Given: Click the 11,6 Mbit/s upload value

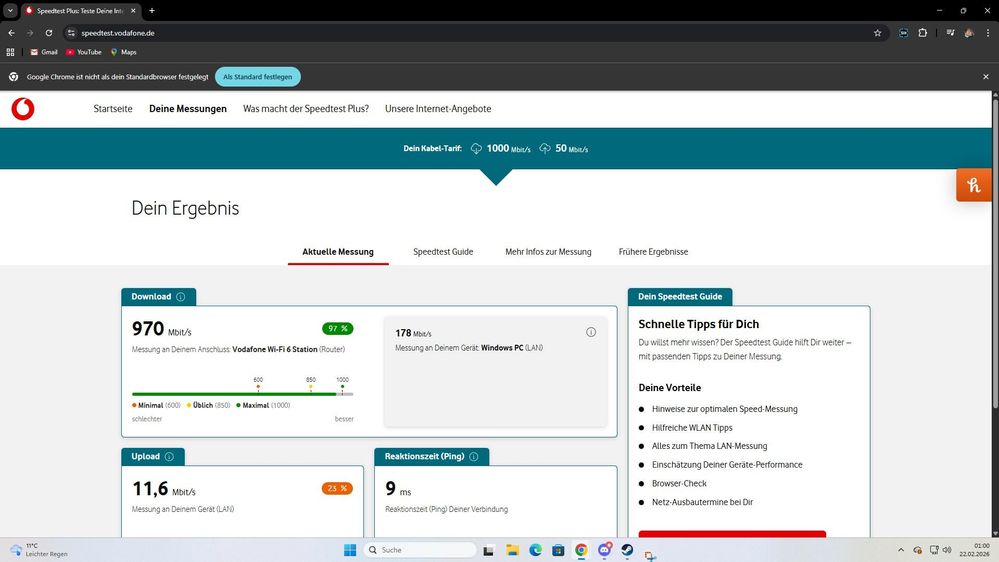Looking at the screenshot, I should (164, 489).
